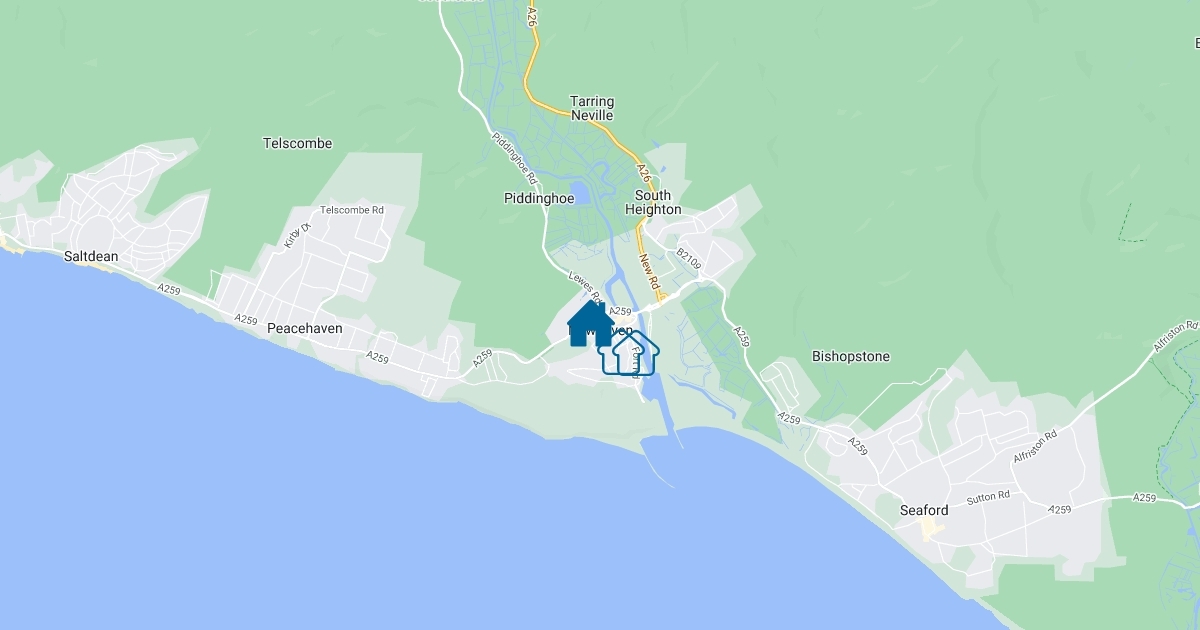This screenshot has width=1200, height=630.
Task: Click the South Heighton label
Action: pos(653,203)
